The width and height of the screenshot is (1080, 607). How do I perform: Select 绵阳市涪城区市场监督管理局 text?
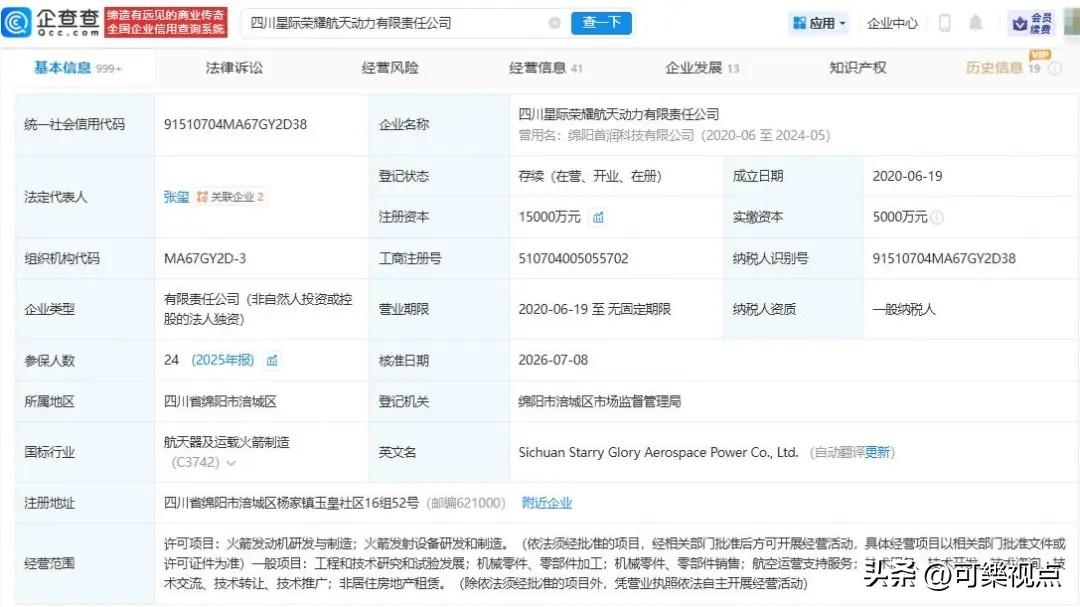pos(600,402)
